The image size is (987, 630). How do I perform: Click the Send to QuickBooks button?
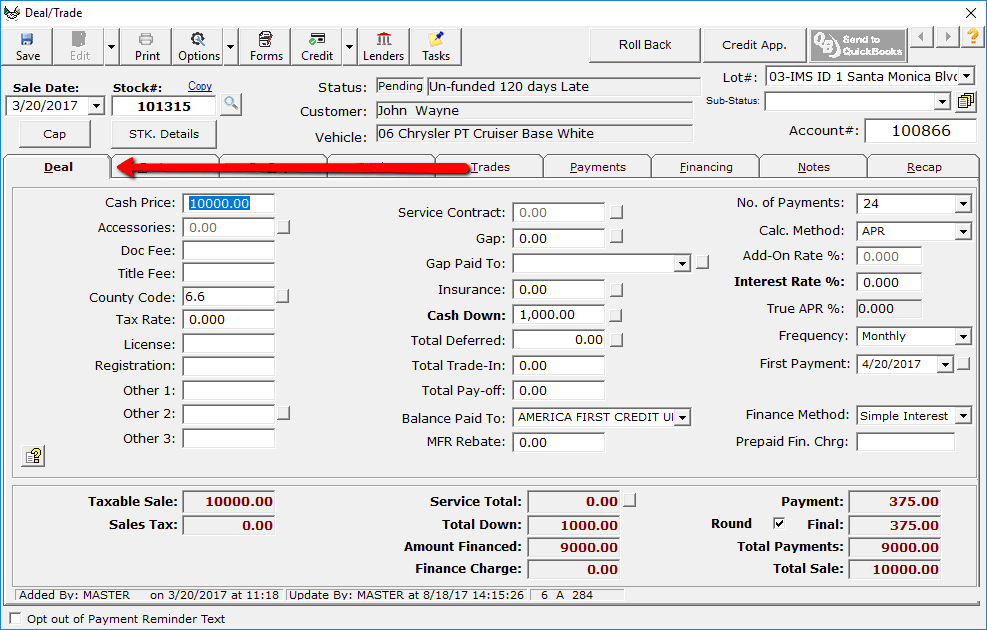pyautogui.click(x=857, y=45)
